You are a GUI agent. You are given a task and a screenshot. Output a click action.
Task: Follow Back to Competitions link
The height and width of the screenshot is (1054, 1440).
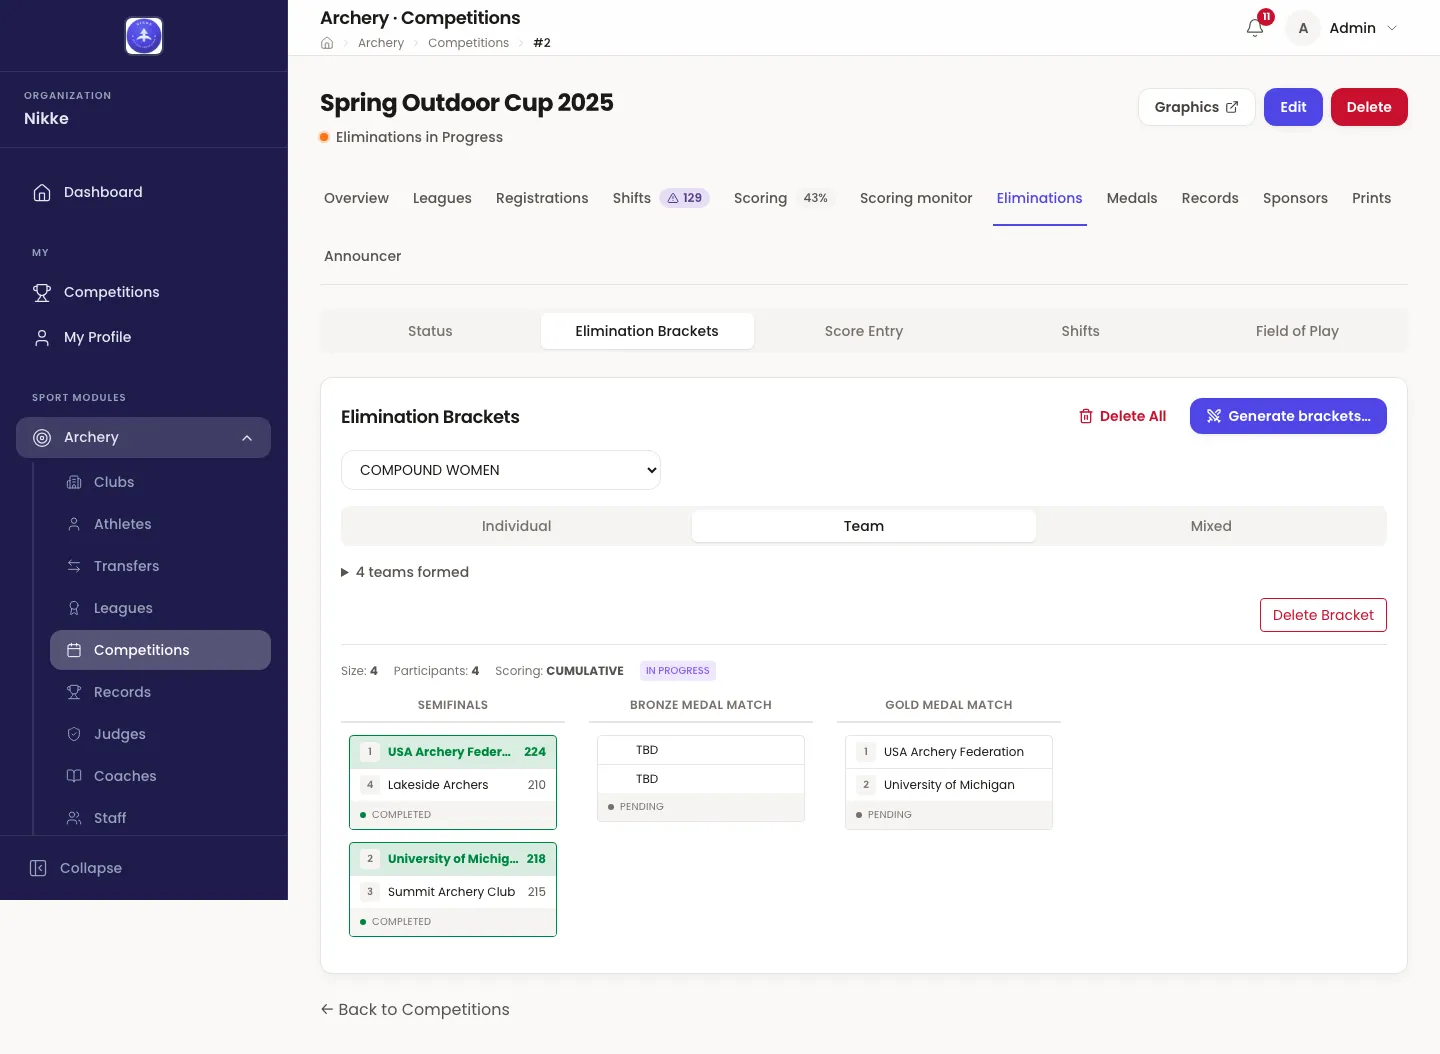tap(415, 1009)
